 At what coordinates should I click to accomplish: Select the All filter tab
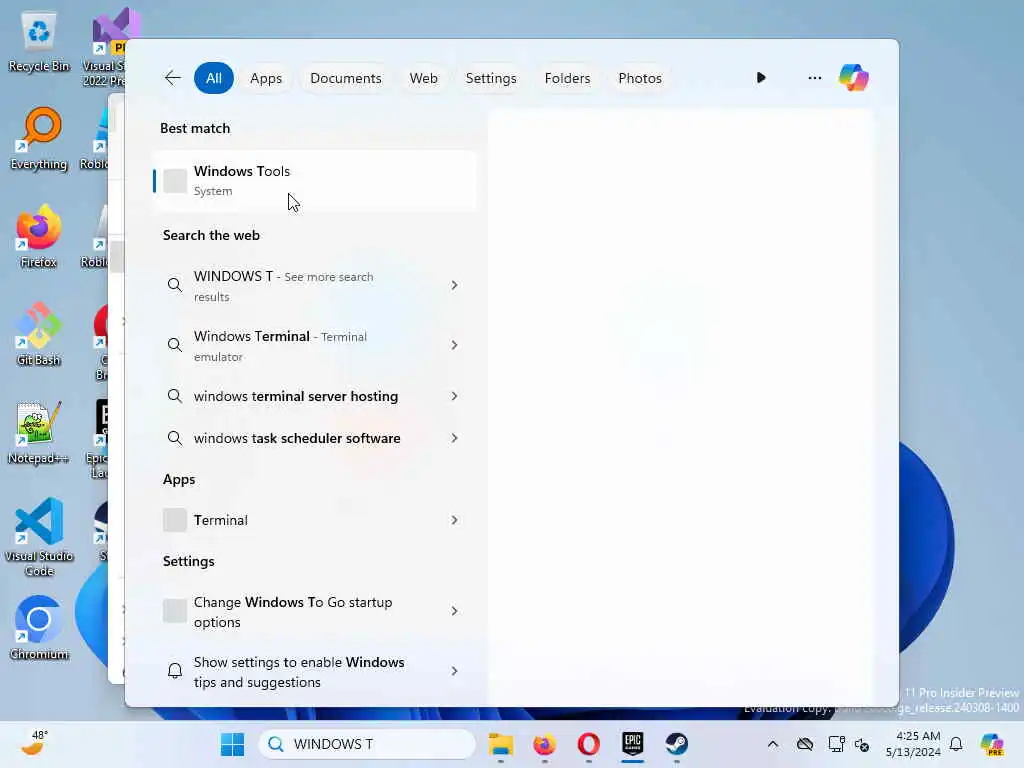tap(214, 78)
